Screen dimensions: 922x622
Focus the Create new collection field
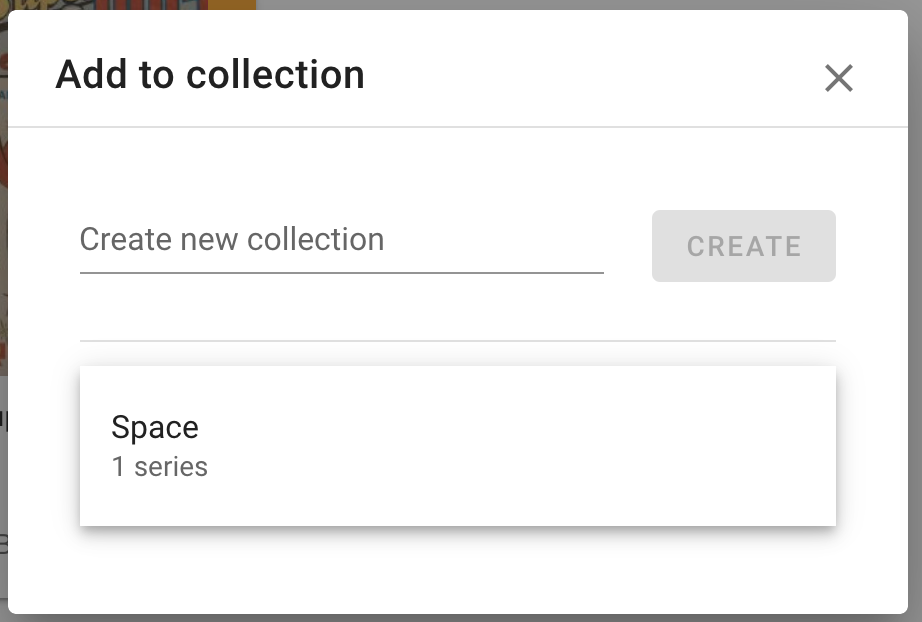(341, 241)
